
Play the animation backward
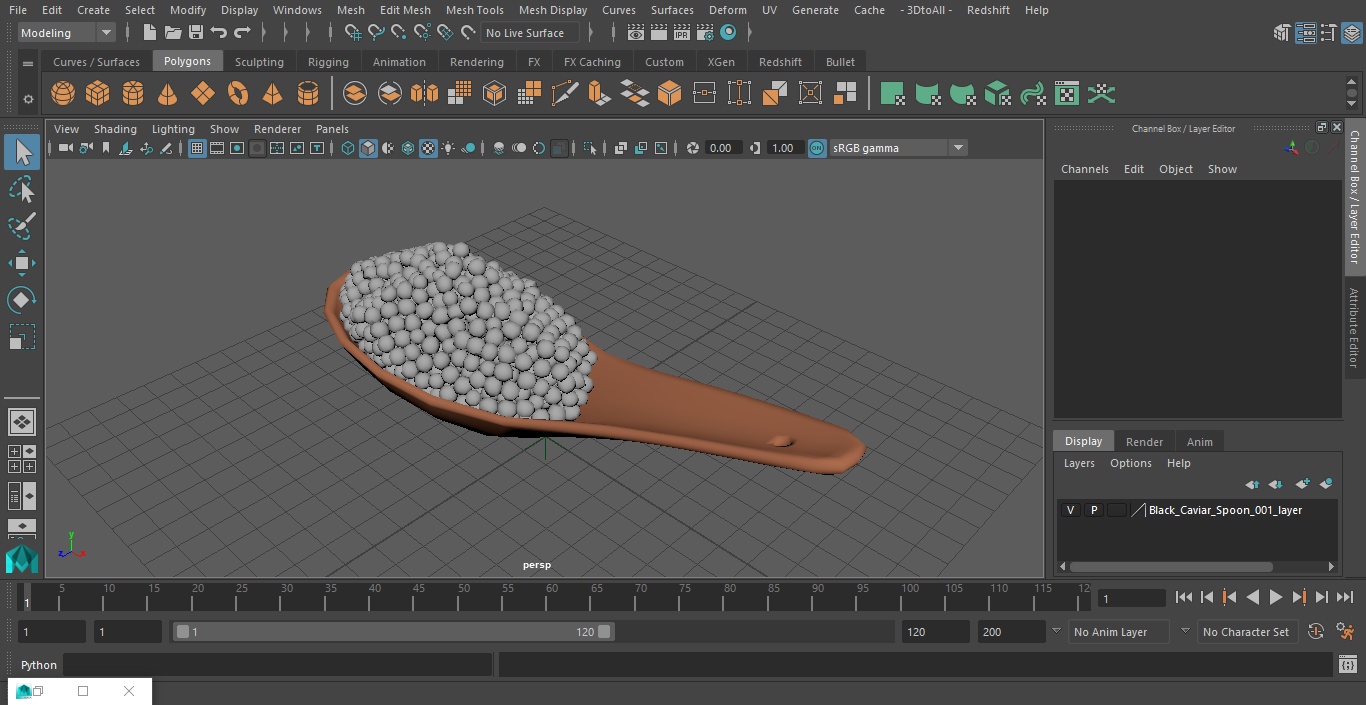click(x=1252, y=597)
